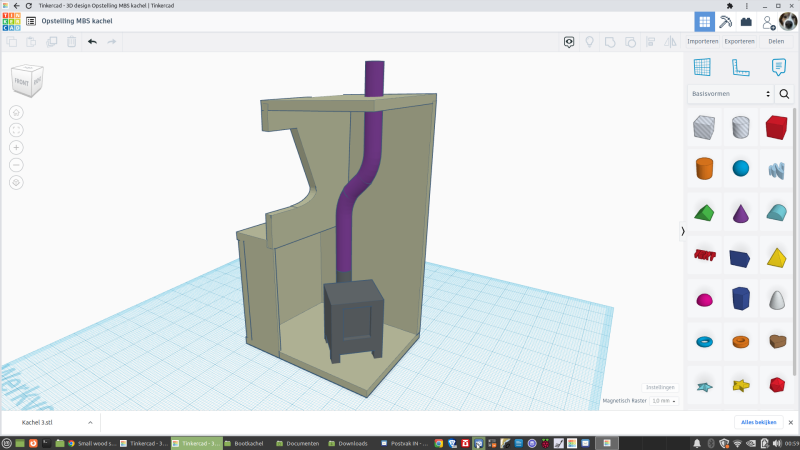Open the Workplane tool

(702, 67)
